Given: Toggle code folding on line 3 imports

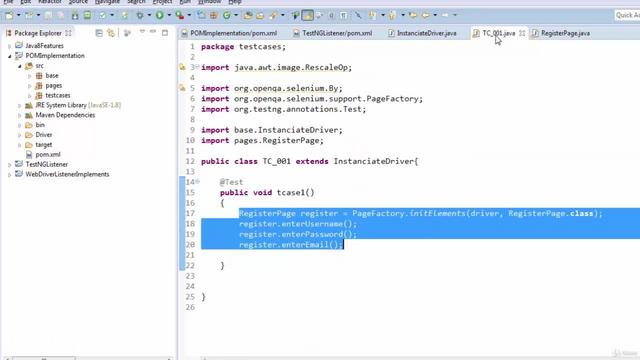Looking at the screenshot, I should [198, 67].
